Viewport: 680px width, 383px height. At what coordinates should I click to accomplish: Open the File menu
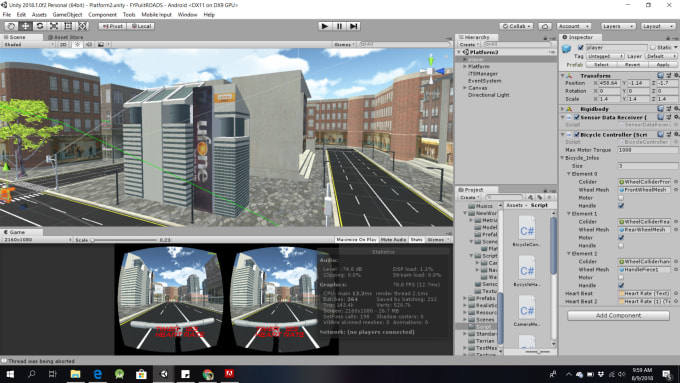coord(7,14)
